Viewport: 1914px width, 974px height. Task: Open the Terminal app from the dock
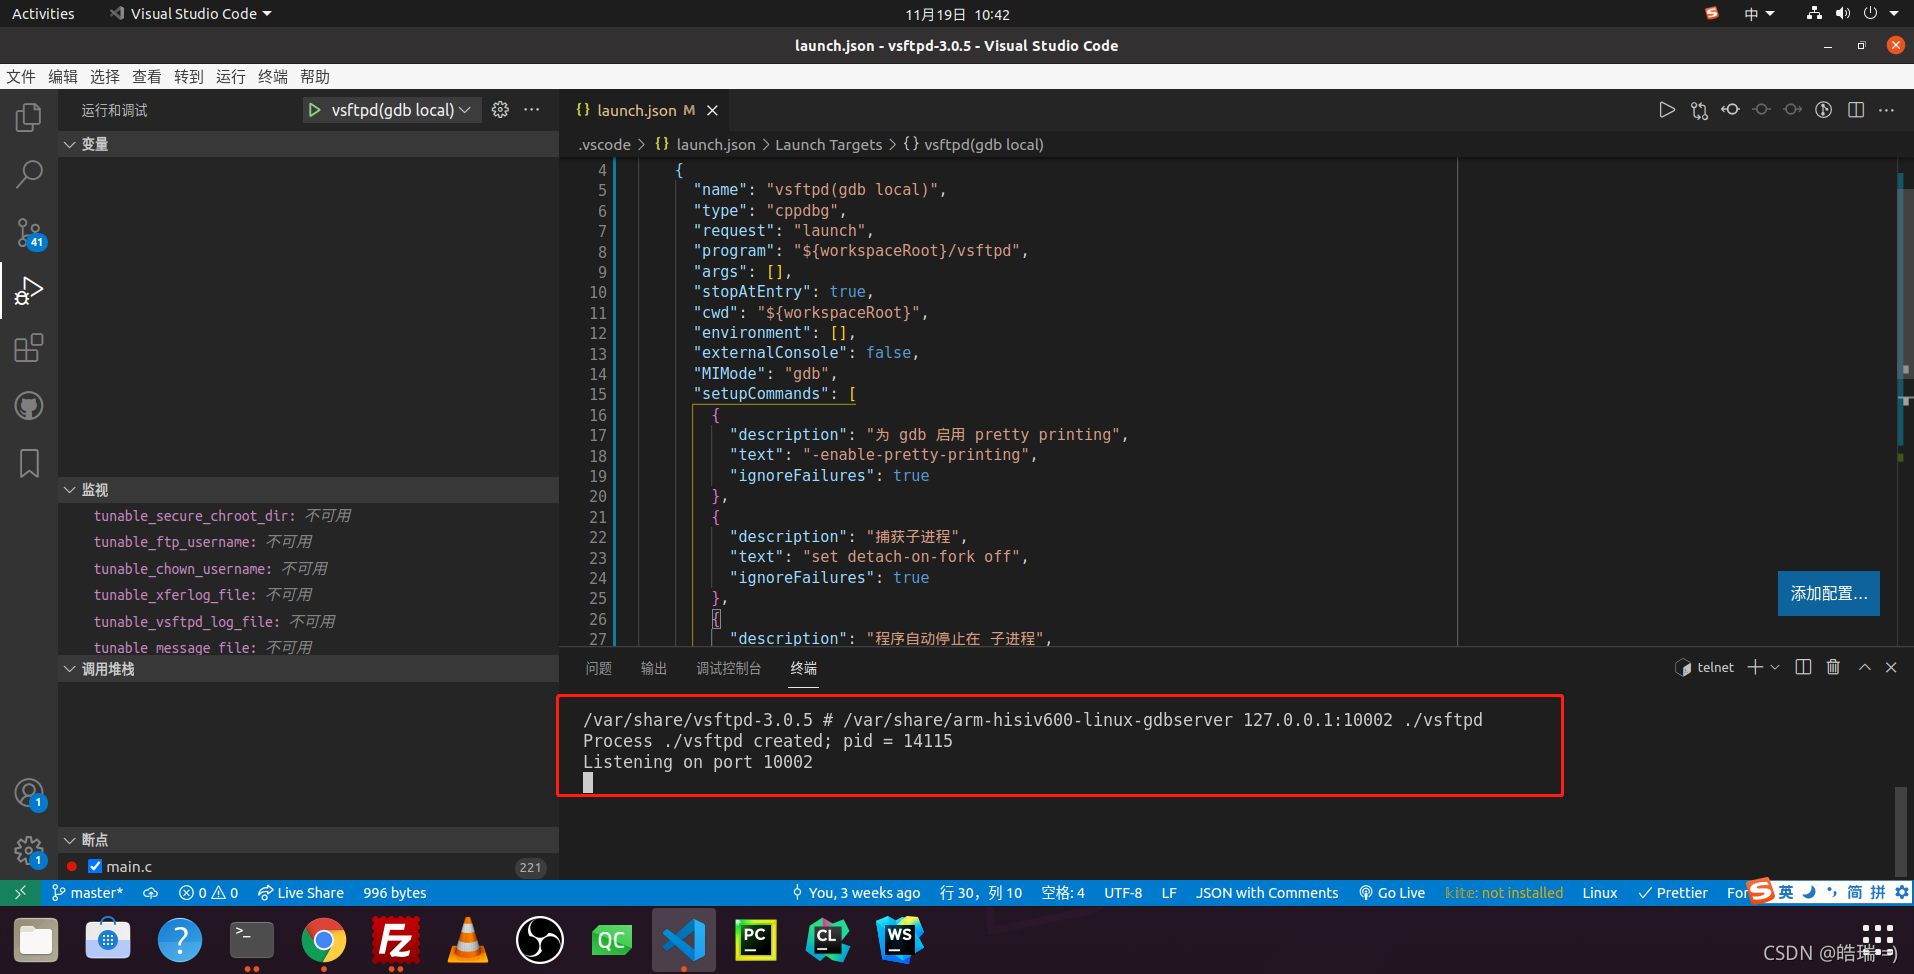pos(252,940)
